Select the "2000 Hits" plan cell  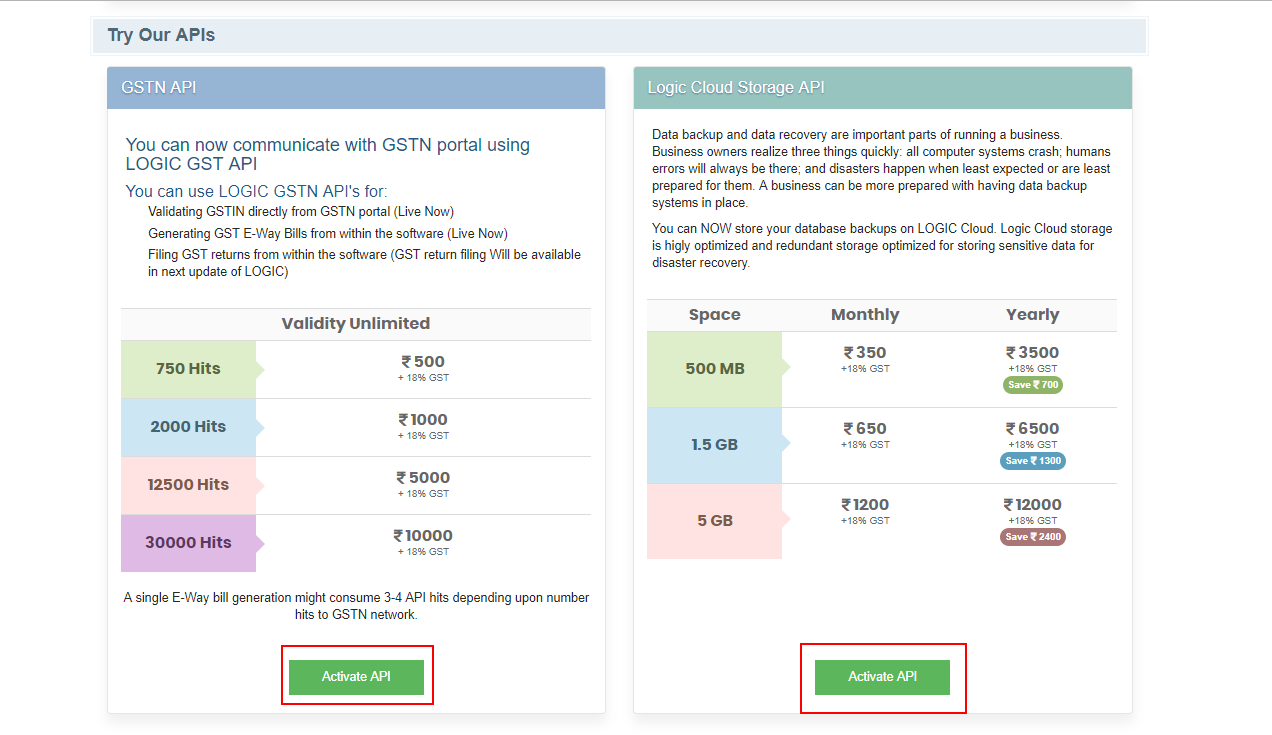[x=188, y=427]
